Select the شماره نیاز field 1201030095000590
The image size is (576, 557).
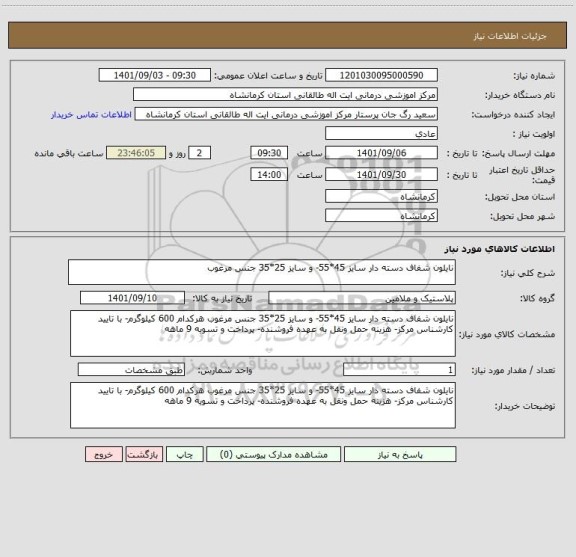(381, 75)
